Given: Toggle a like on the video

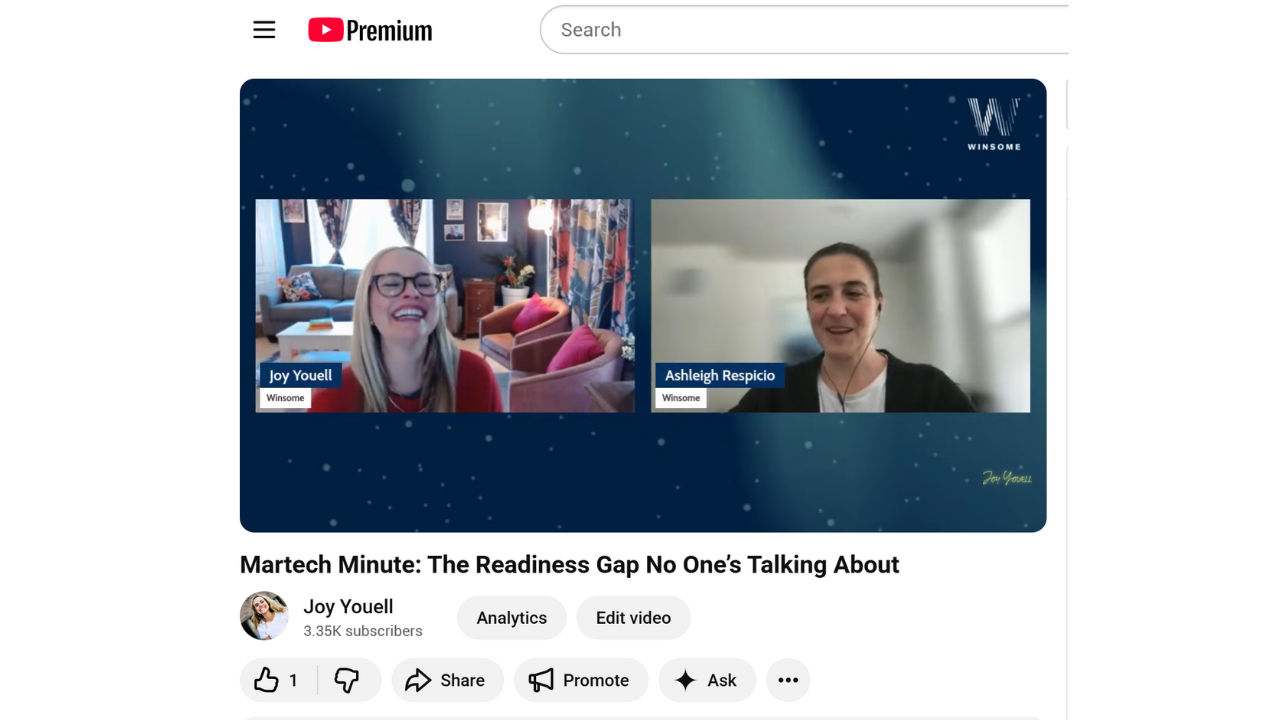Looking at the screenshot, I should [x=276, y=680].
